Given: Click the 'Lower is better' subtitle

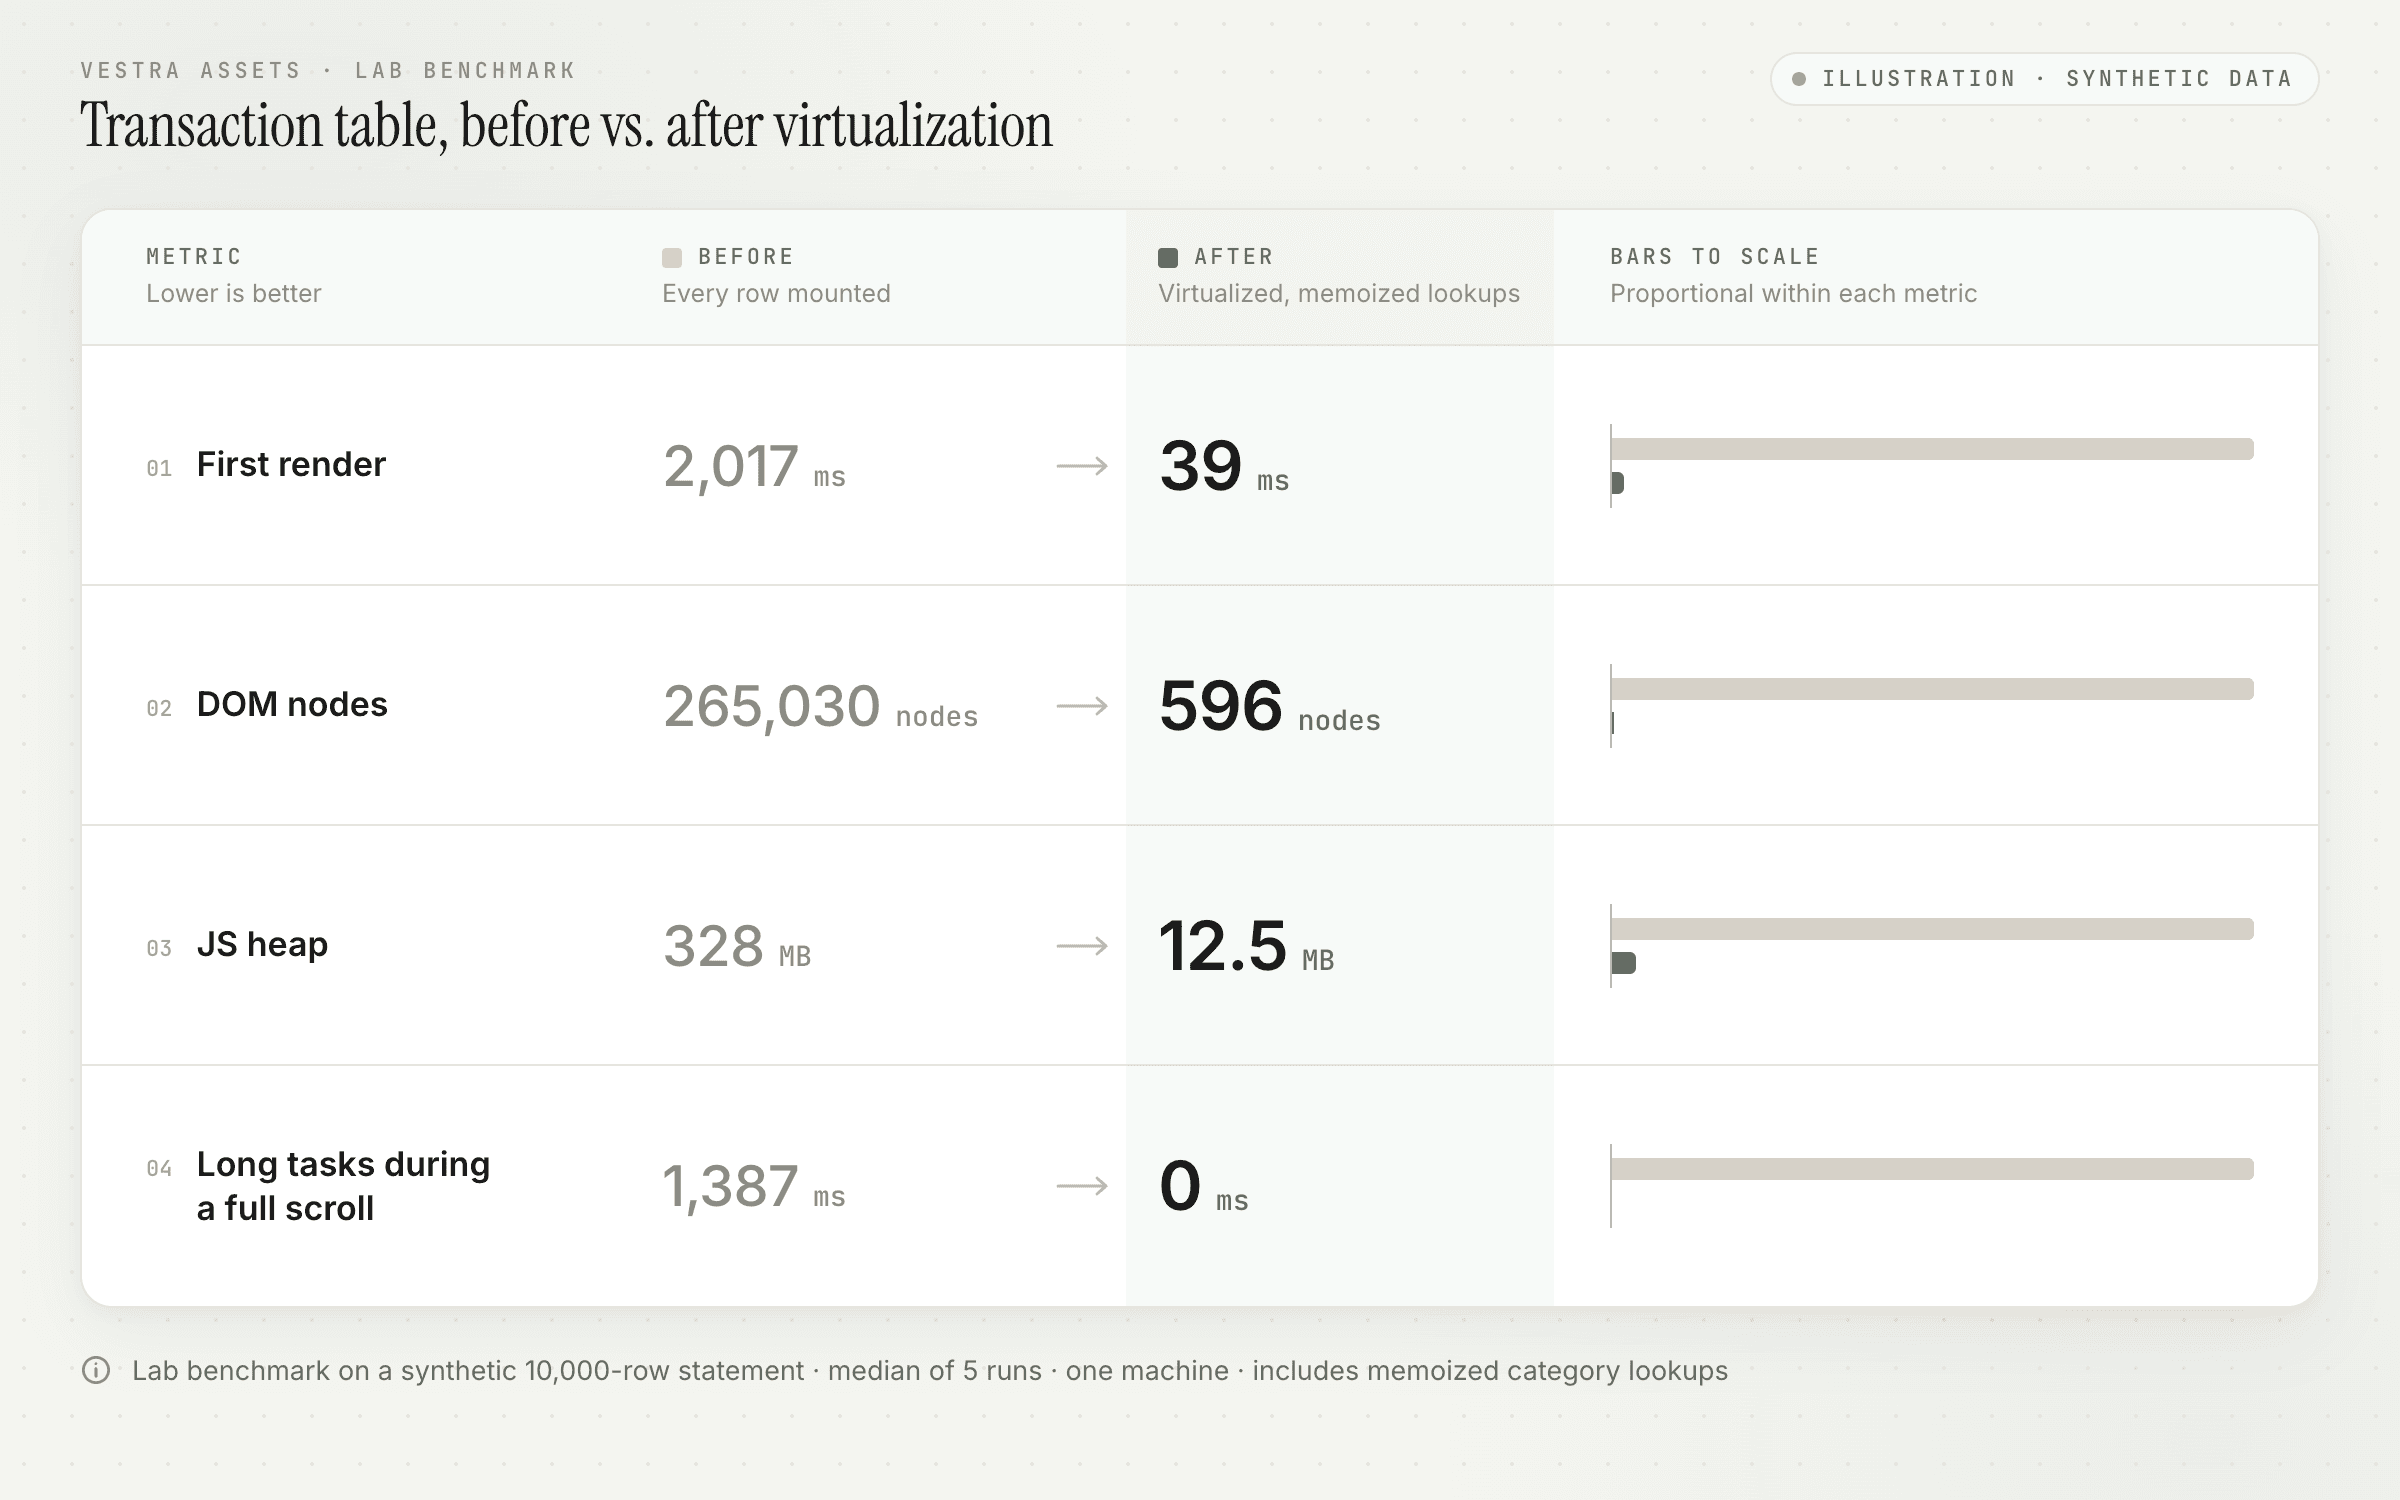Looking at the screenshot, I should pyautogui.click(x=234, y=294).
